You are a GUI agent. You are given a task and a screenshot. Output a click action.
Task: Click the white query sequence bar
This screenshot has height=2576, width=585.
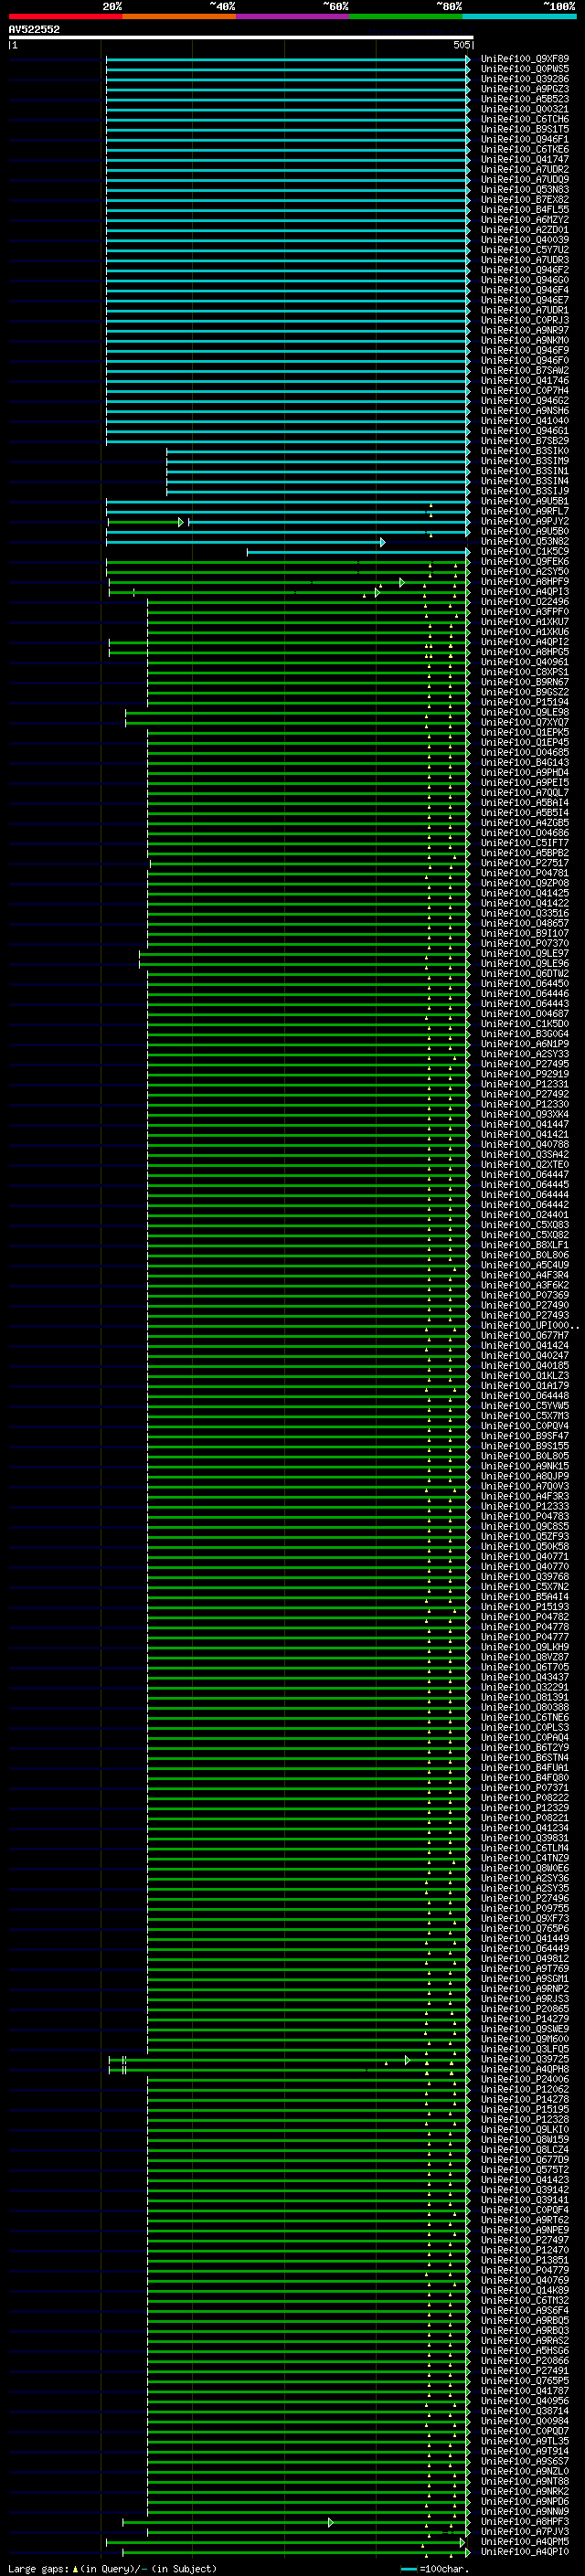(x=241, y=37)
